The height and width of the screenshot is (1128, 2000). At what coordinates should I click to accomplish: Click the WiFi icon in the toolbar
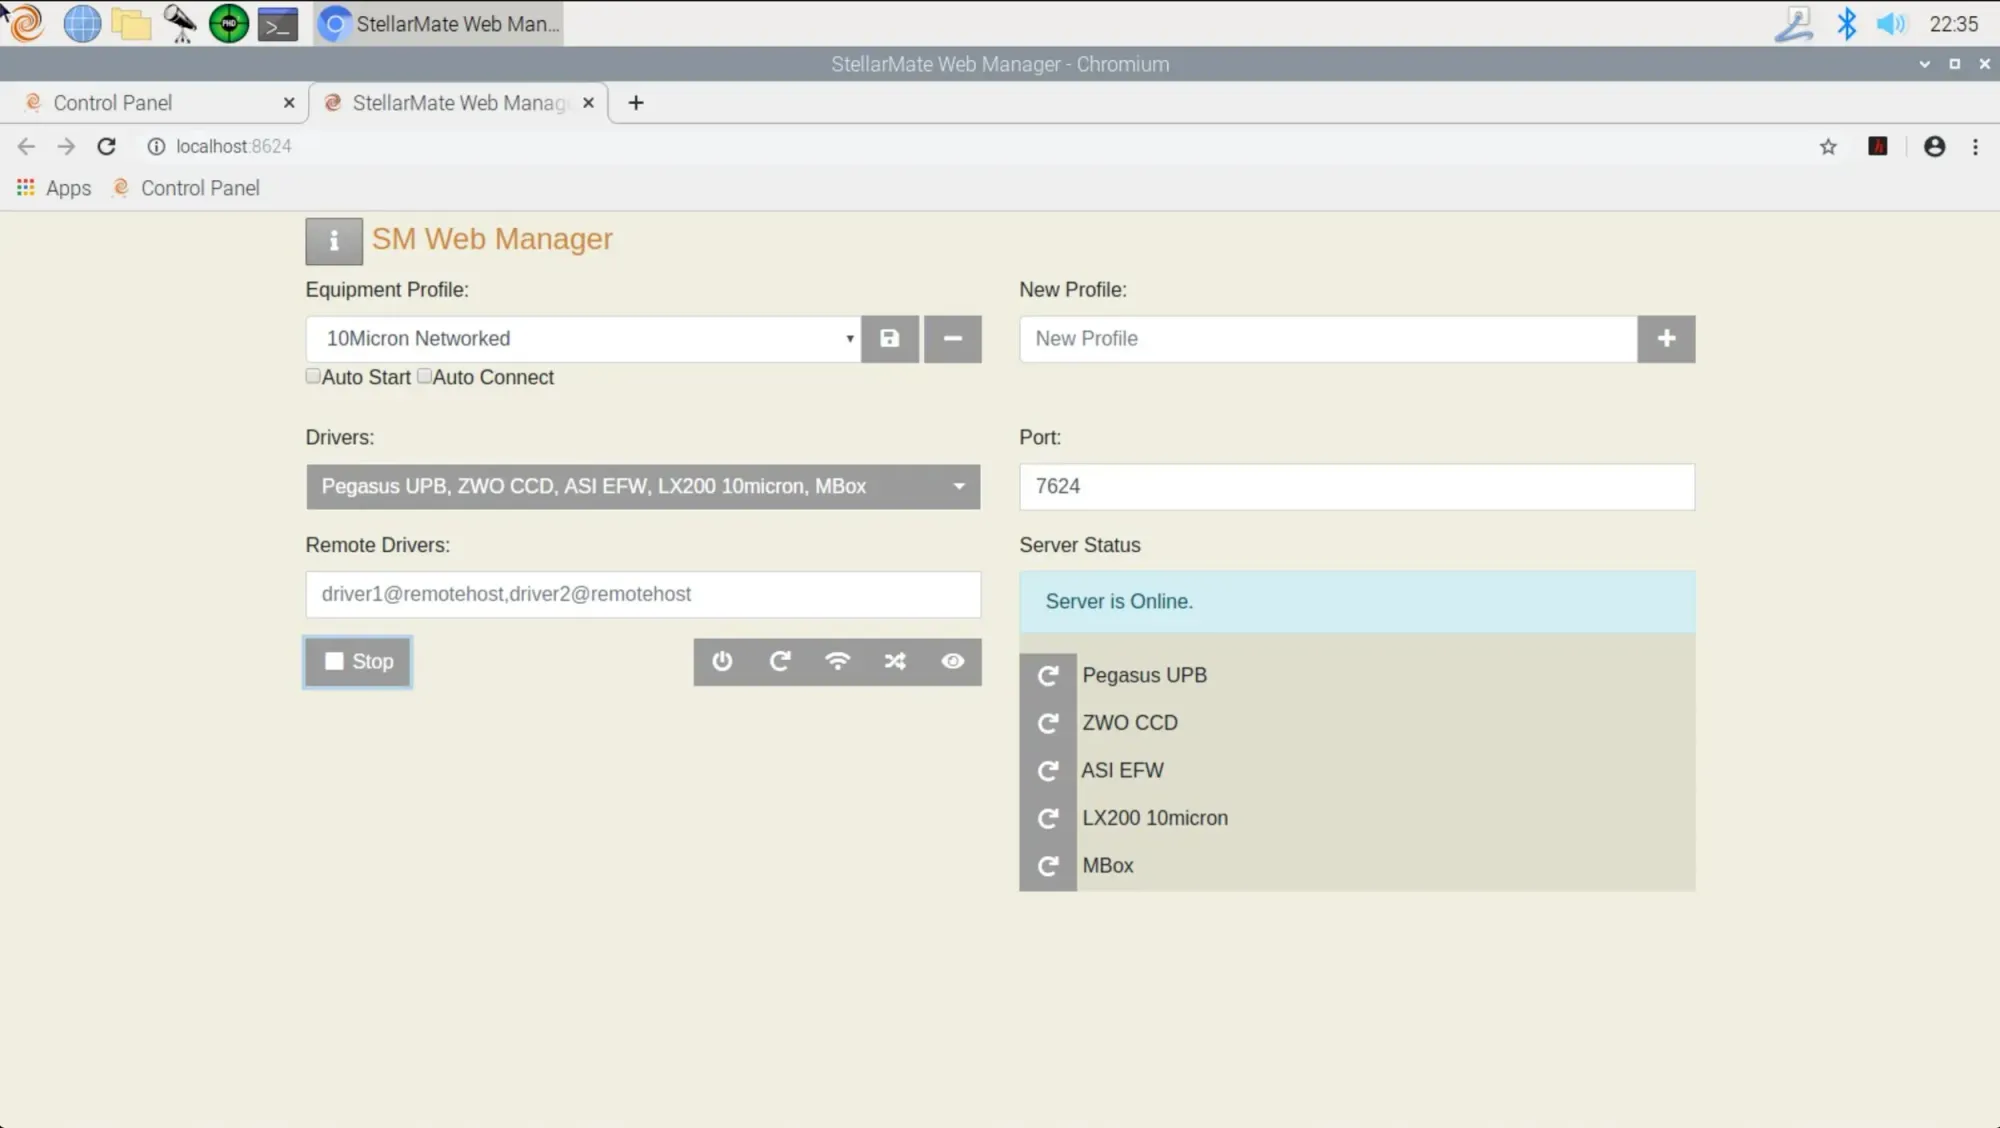pos(837,662)
